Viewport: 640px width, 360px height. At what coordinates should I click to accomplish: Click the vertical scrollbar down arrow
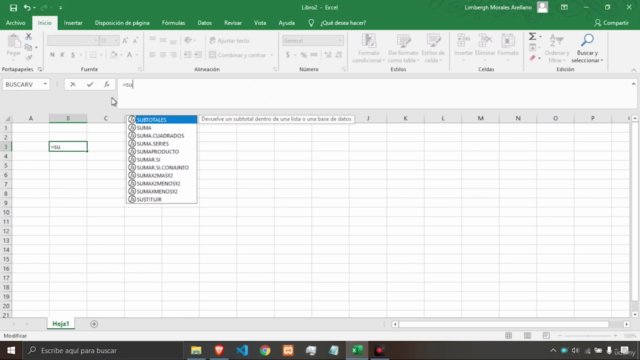[x=635, y=314]
